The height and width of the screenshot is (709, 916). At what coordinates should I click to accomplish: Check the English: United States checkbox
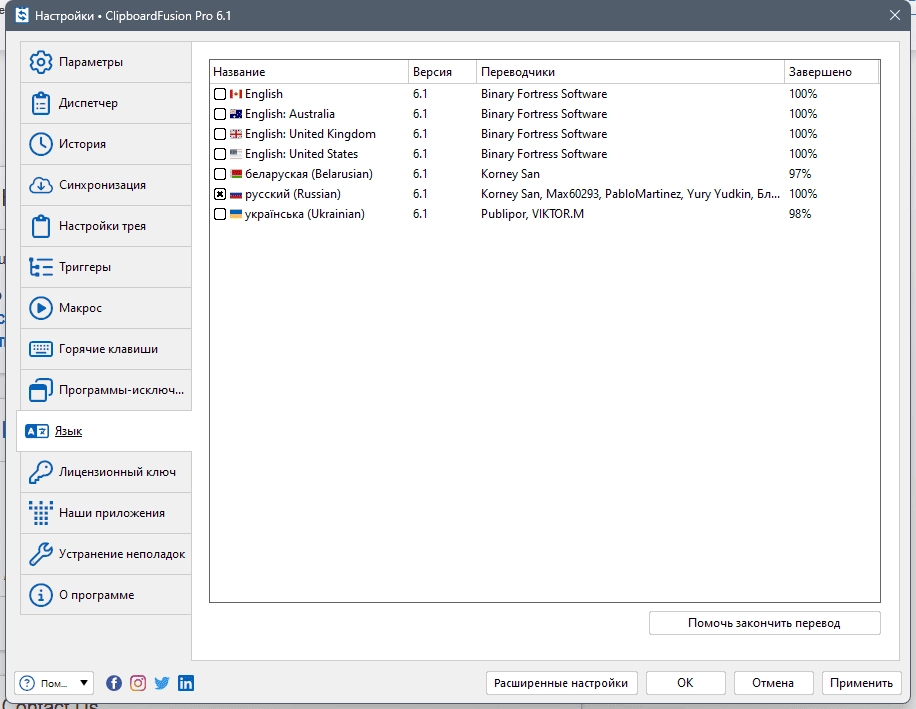(220, 154)
